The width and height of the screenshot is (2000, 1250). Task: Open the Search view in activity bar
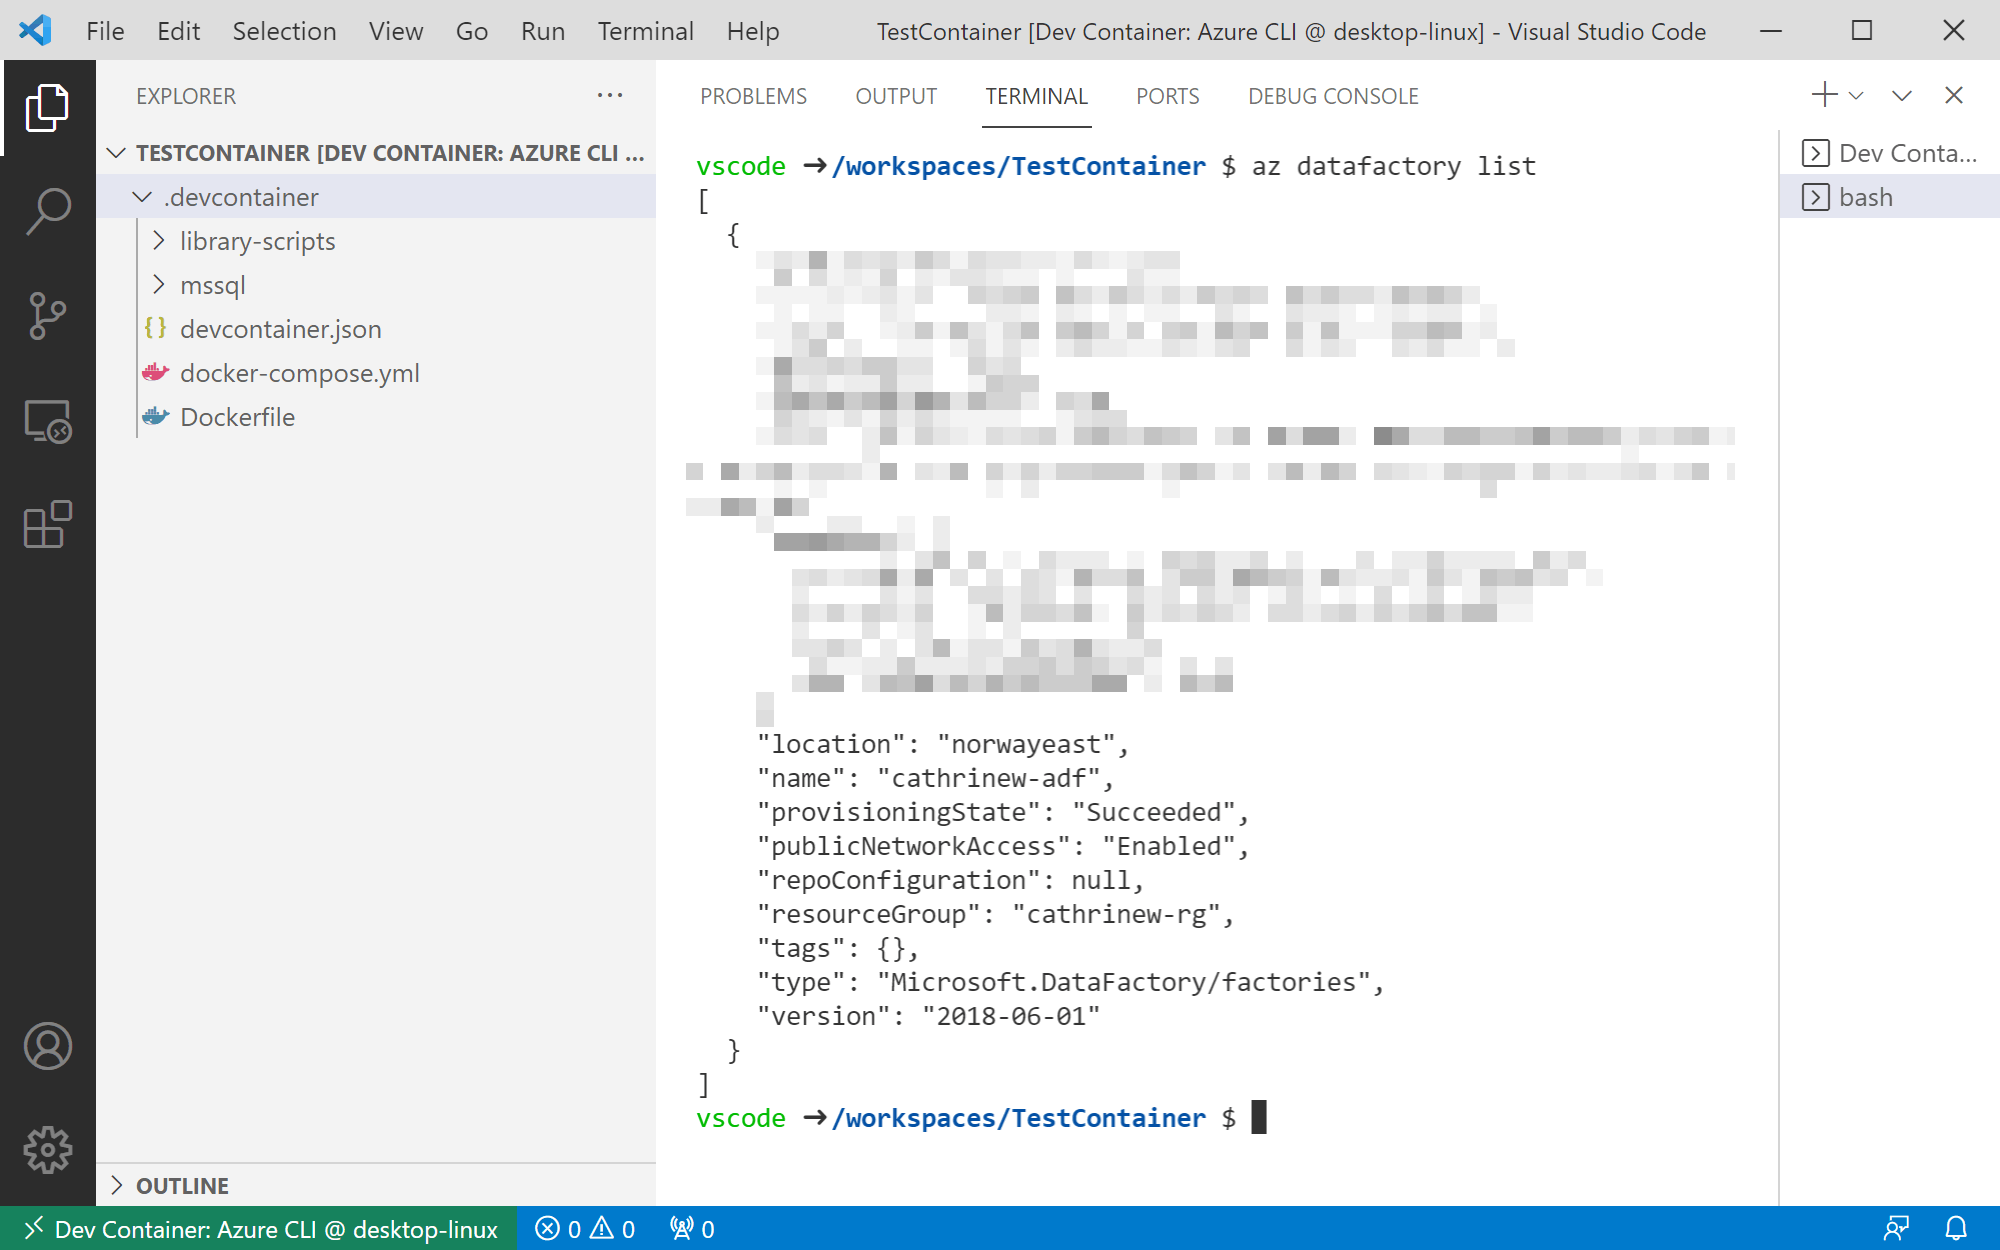[47, 211]
